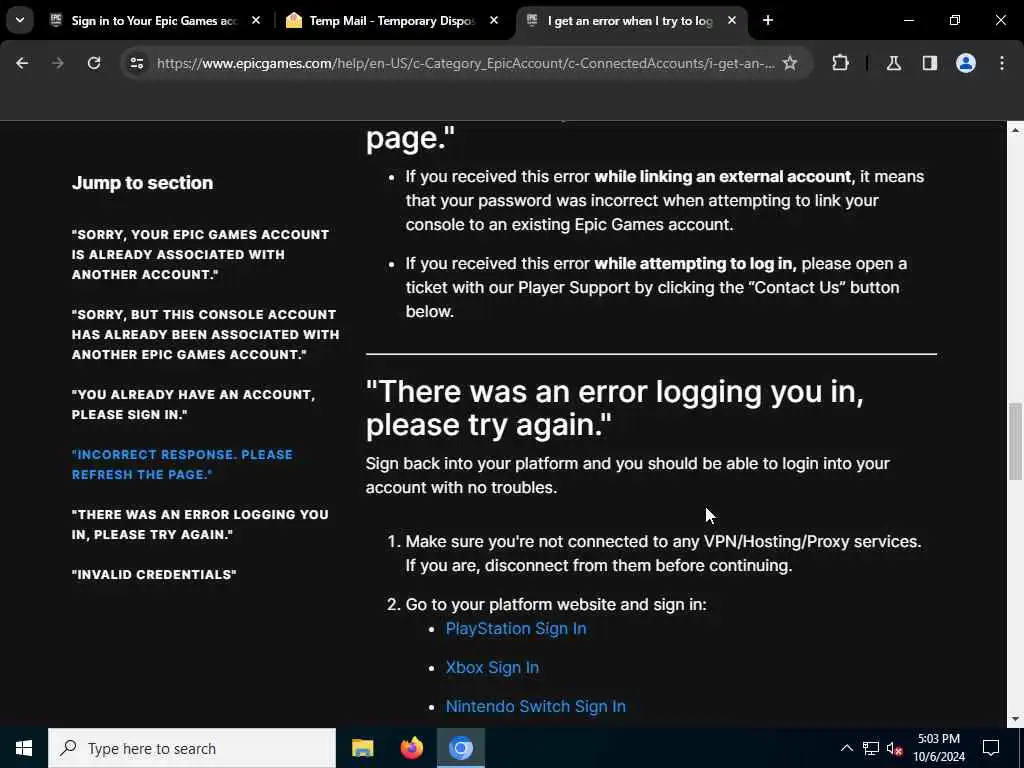Screen dimensions: 1024x768
Task: Go back to the previous page
Action: tap(22, 63)
